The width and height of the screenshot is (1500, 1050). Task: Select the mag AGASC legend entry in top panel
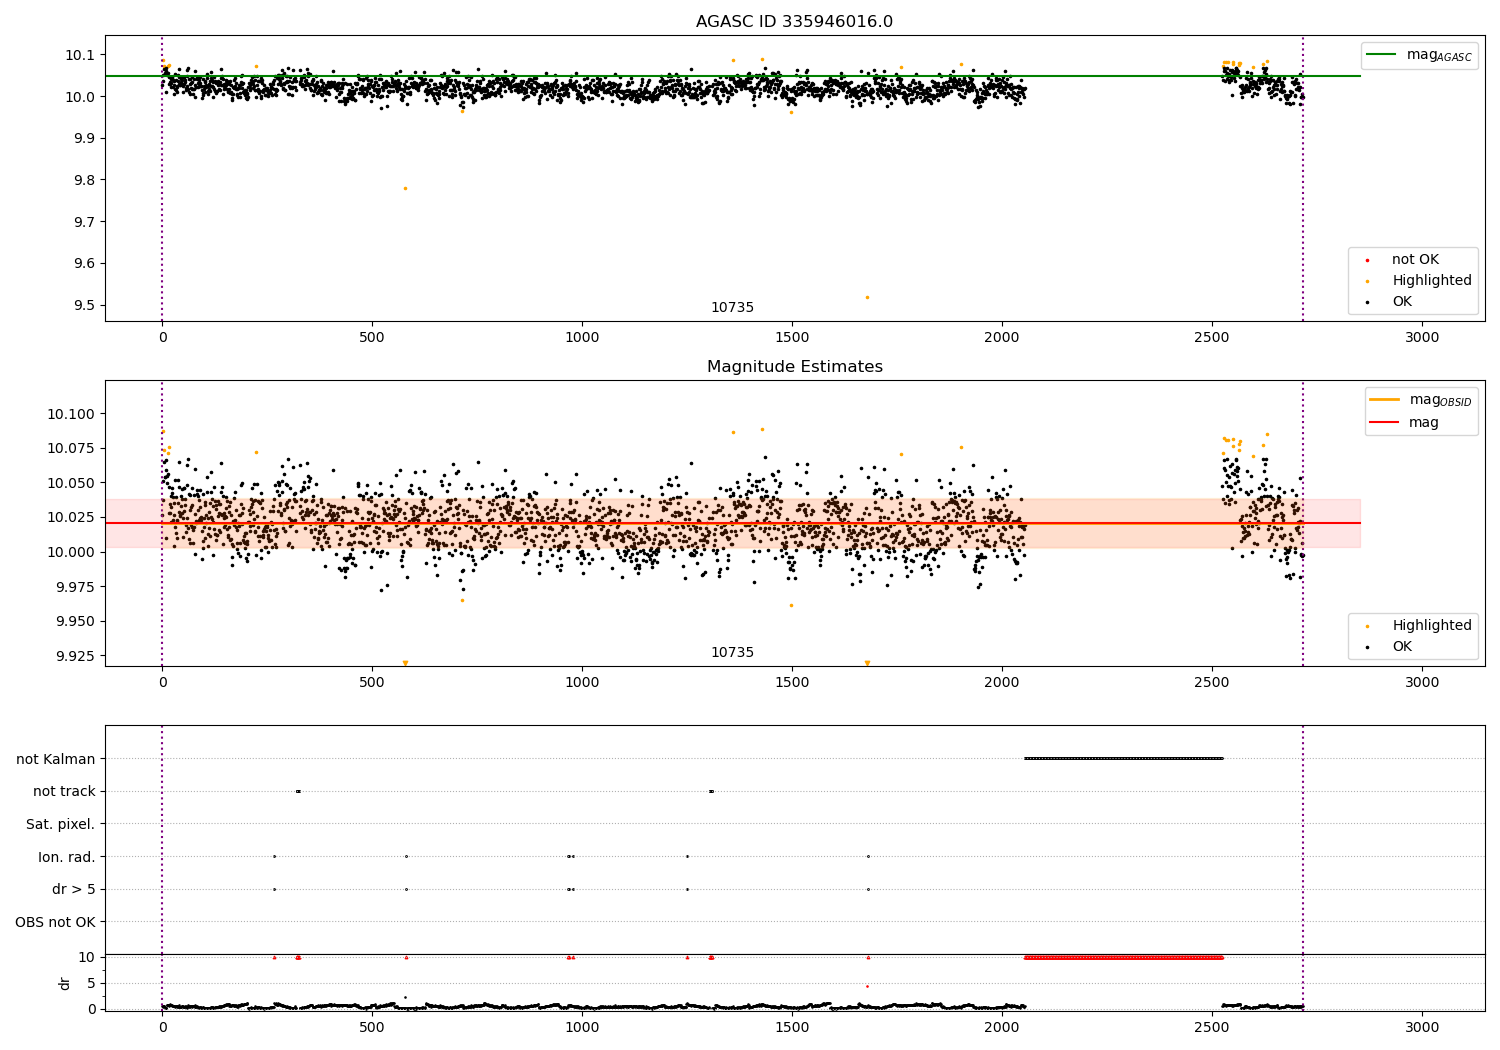click(1419, 55)
